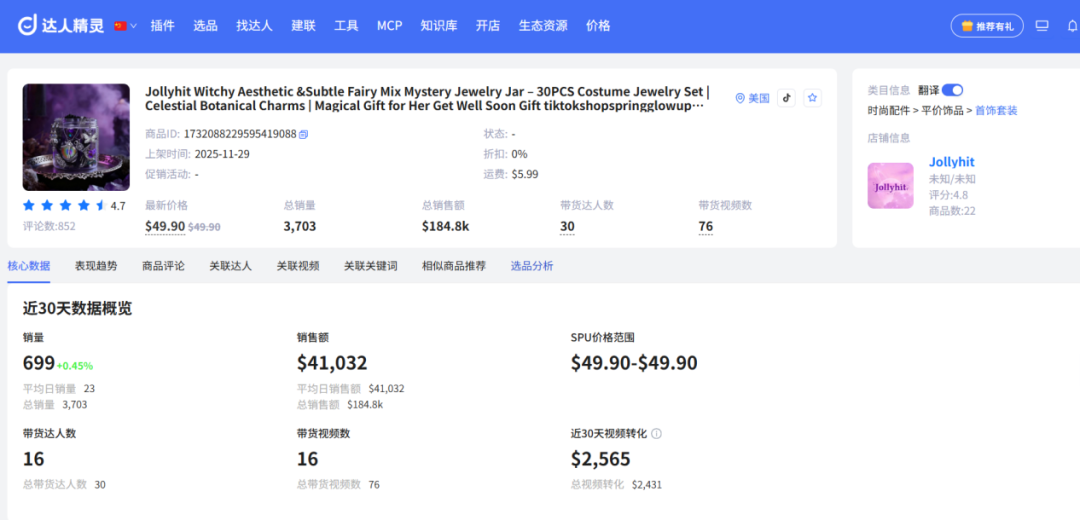Click the 上架时间 2025-11-29 value

222,154
